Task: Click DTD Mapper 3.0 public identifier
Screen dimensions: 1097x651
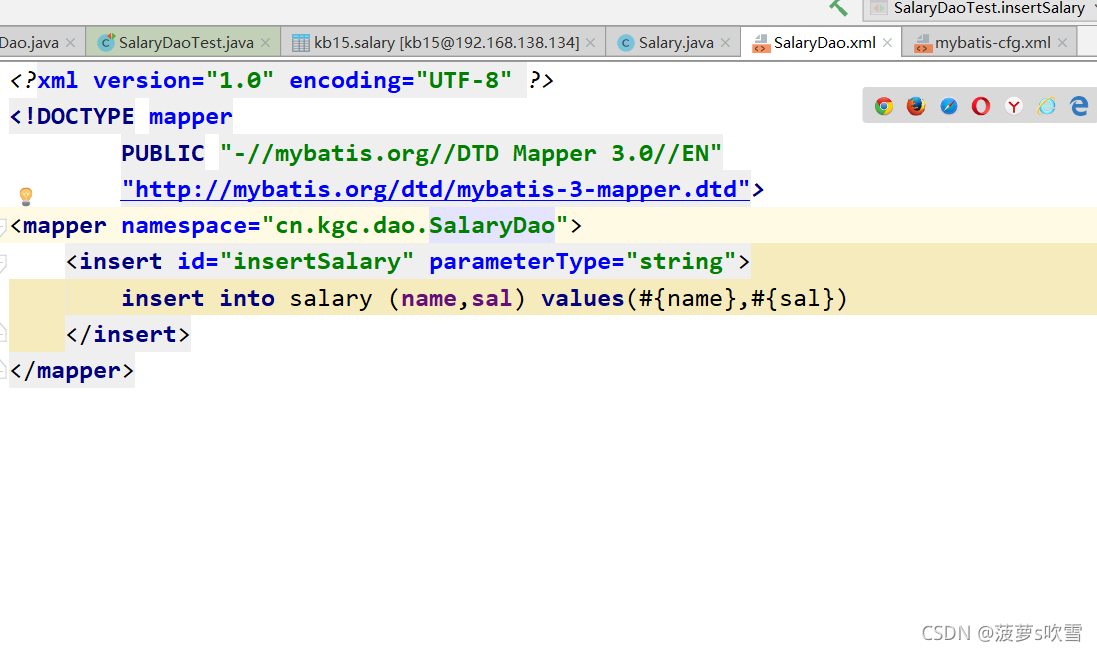Action: tap(470, 153)
